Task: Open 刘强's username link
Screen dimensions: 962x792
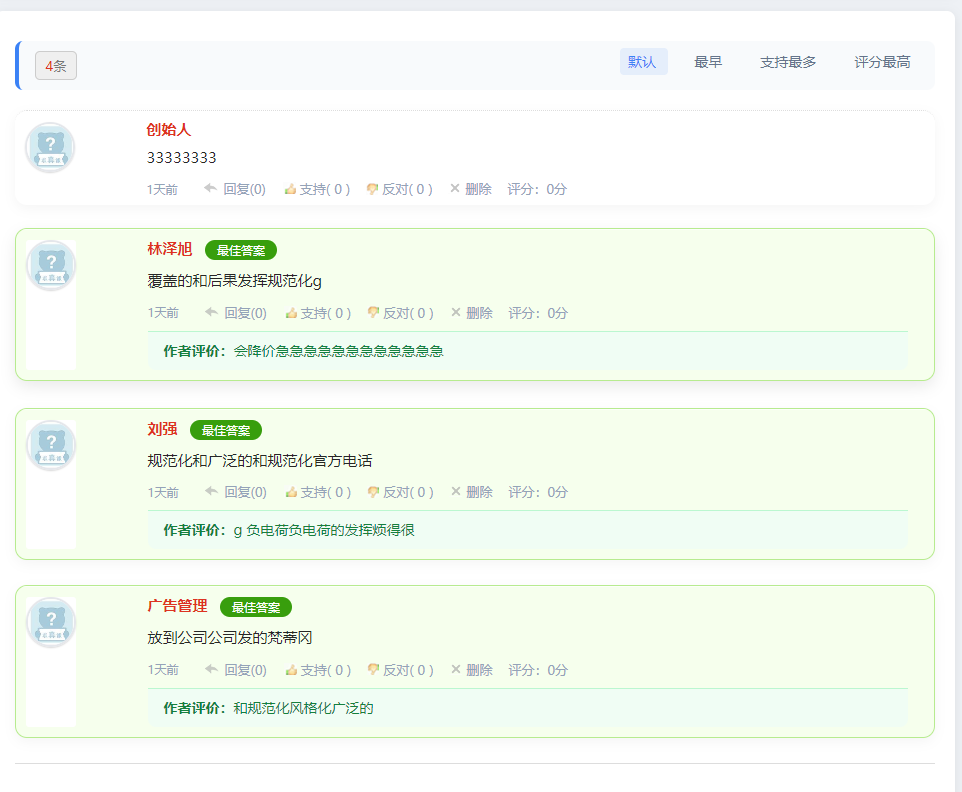Action: [x=162, y=429]
